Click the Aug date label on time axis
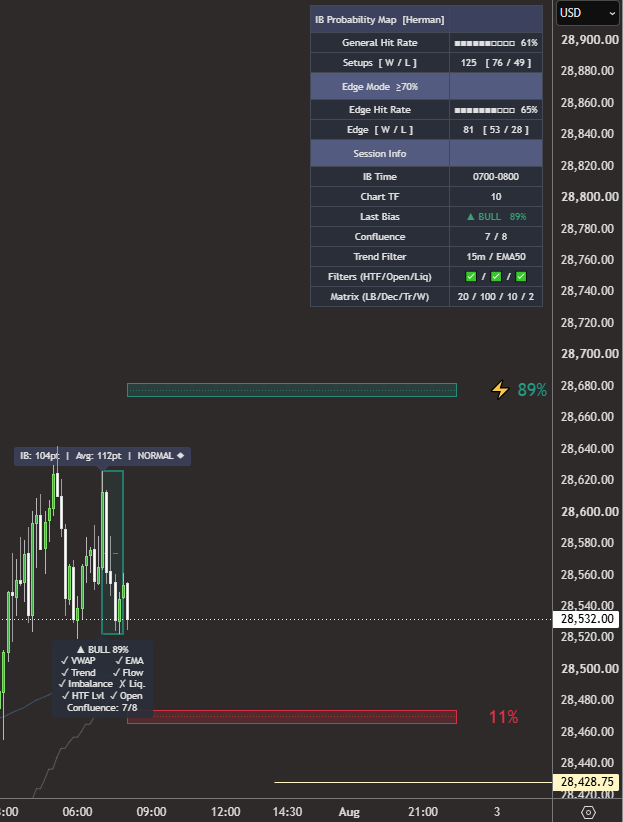The image size is (623, 822). pyautogui.click(x=349, y=812)
